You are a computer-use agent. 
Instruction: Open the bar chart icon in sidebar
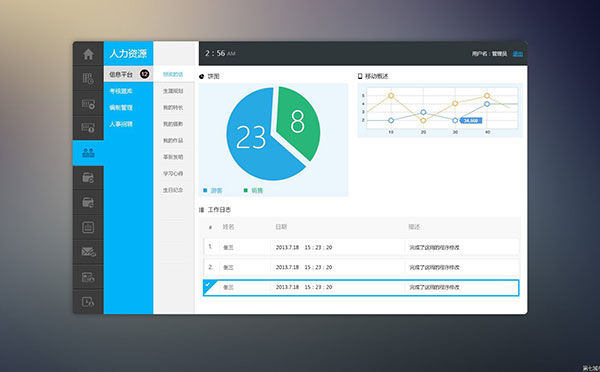[88, 227]
